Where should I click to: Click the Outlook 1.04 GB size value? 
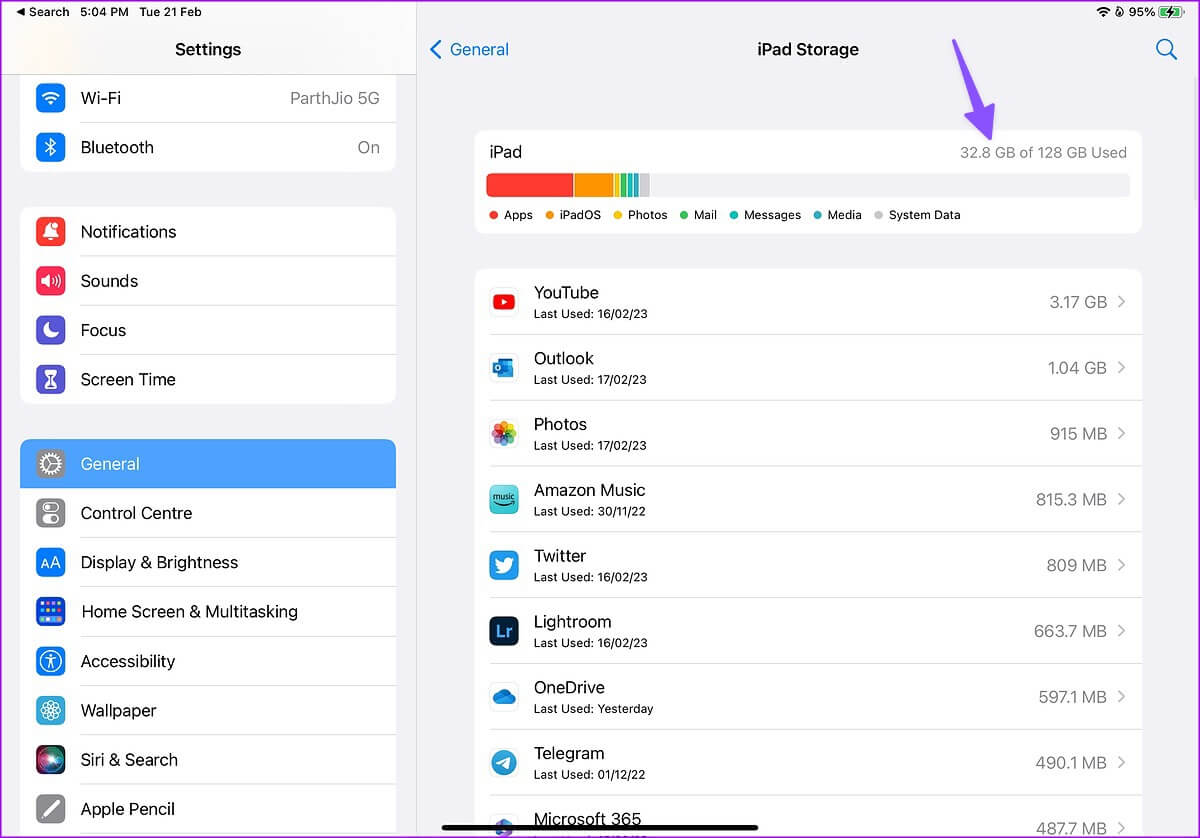coord(1077,368)
